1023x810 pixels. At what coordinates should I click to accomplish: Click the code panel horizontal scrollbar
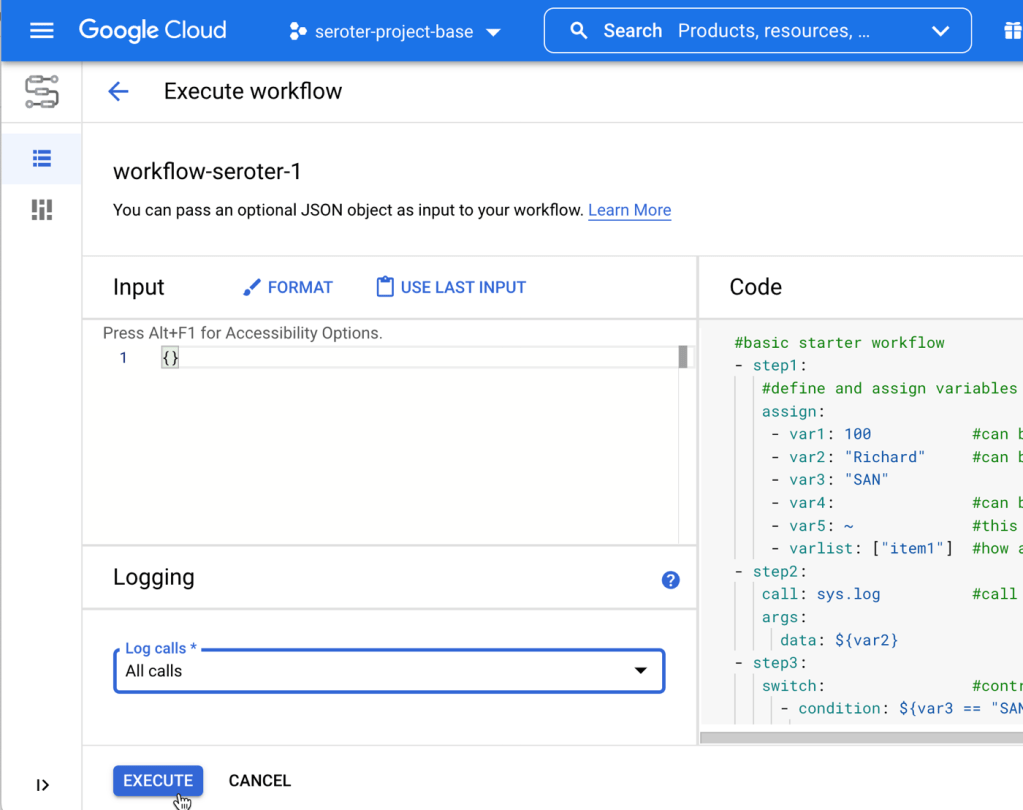[860, 738]
